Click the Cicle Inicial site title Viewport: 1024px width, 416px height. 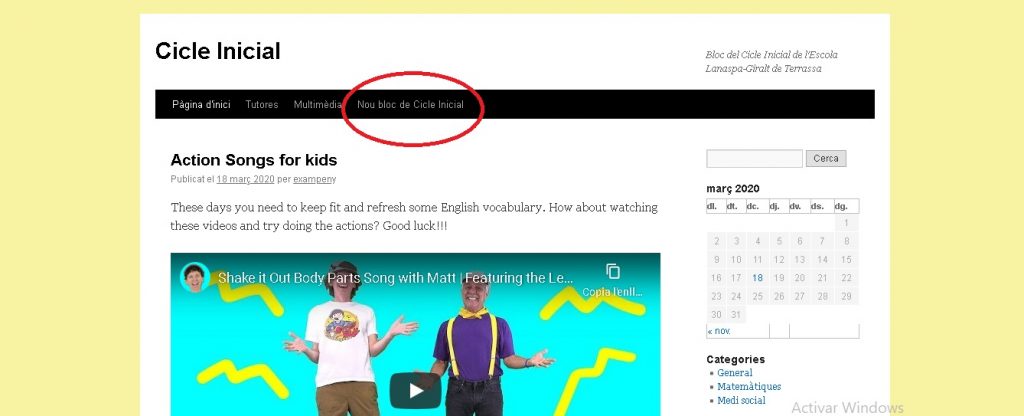click(217, 51)
